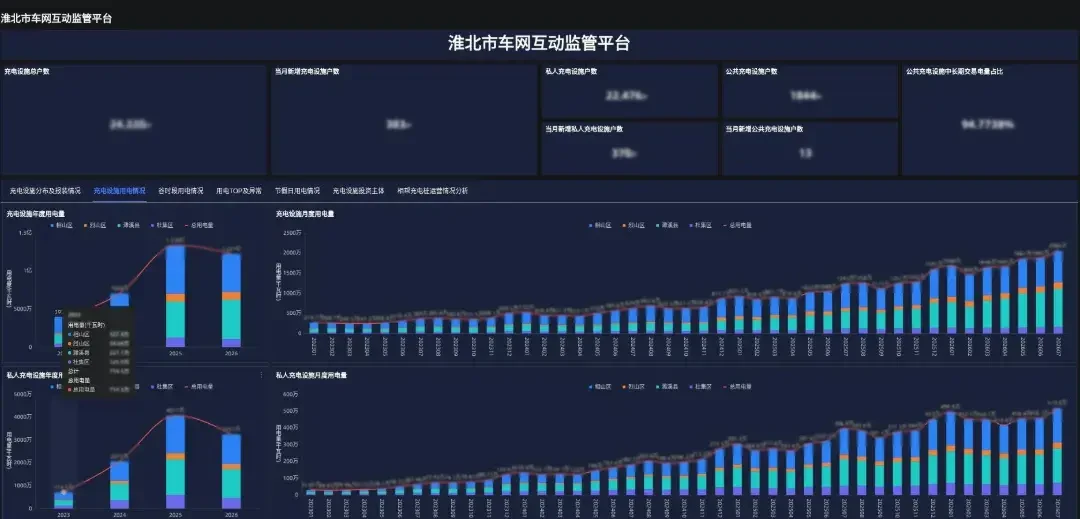Toggle 濉溪县 legend in 充电设施月度用电量 chart
Screen dimensions: 1080x519
(x=667, y=225)
